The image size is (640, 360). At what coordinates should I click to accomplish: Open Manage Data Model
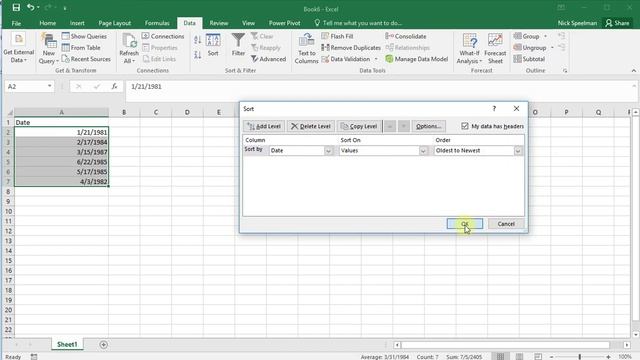click(417, 59)
